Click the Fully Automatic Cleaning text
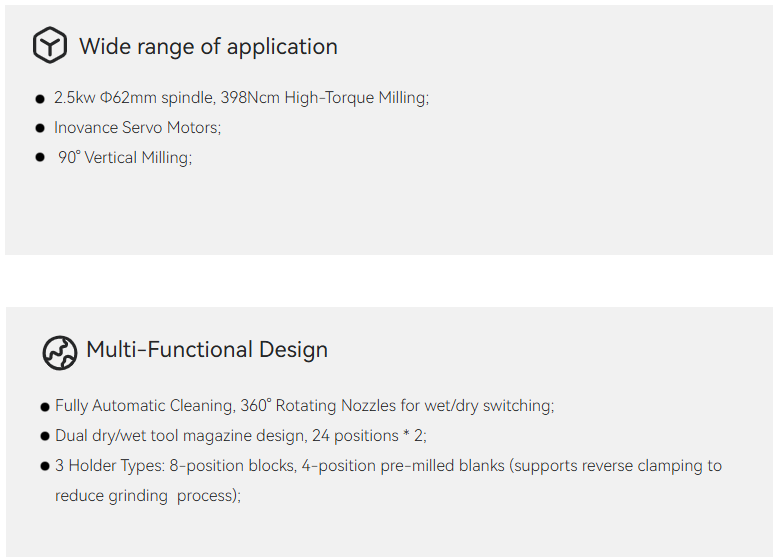The height and width of the screenshot is (558, 778). click(x=145, y=406)
